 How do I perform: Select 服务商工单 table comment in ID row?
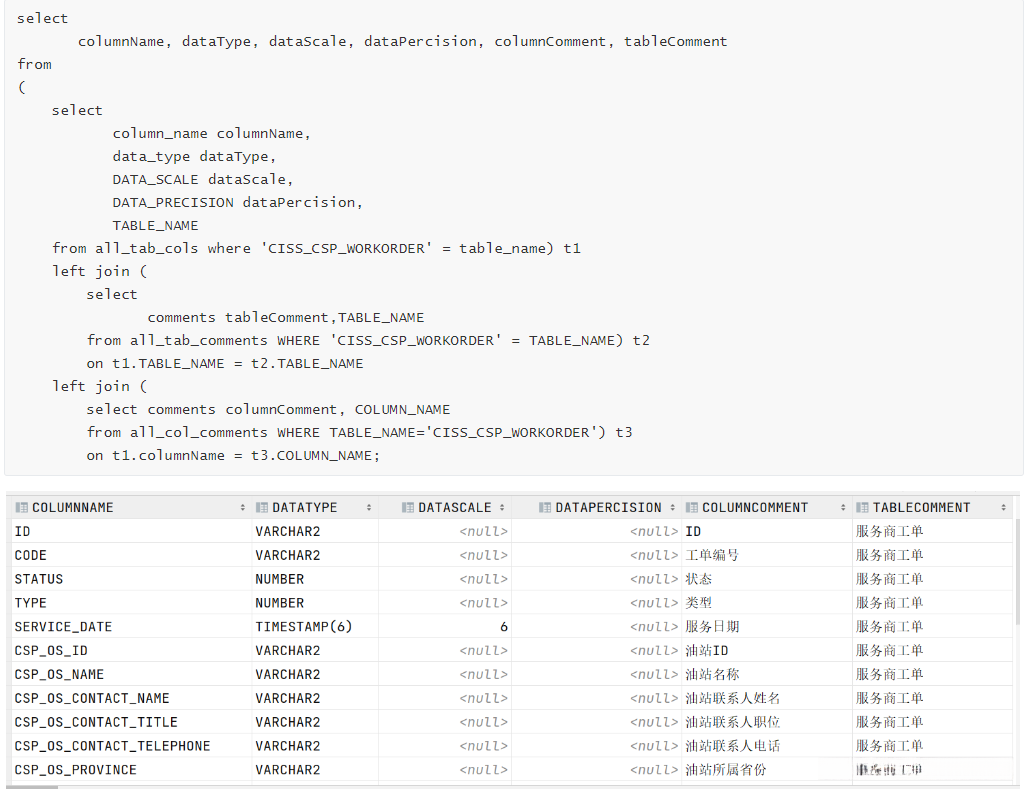[932, 531]
